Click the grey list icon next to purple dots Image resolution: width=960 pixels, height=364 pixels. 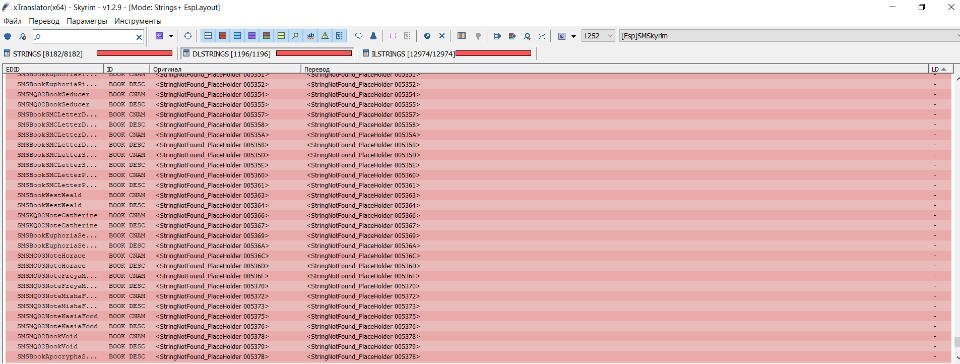[407, 36]
